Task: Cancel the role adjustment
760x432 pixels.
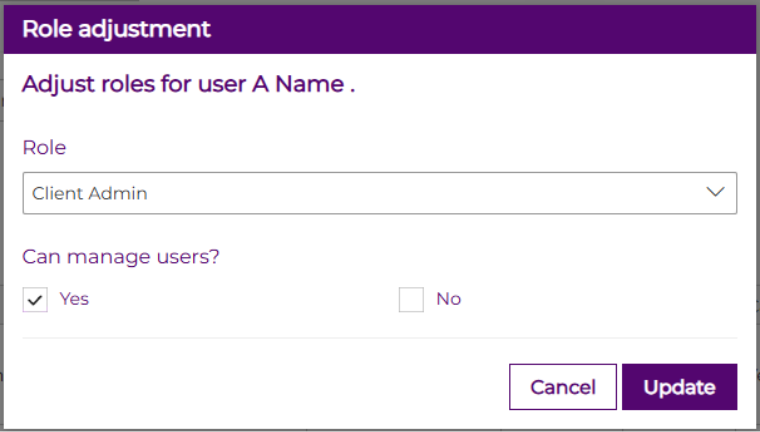Action: pyautogui.click(x=563, y=387)
